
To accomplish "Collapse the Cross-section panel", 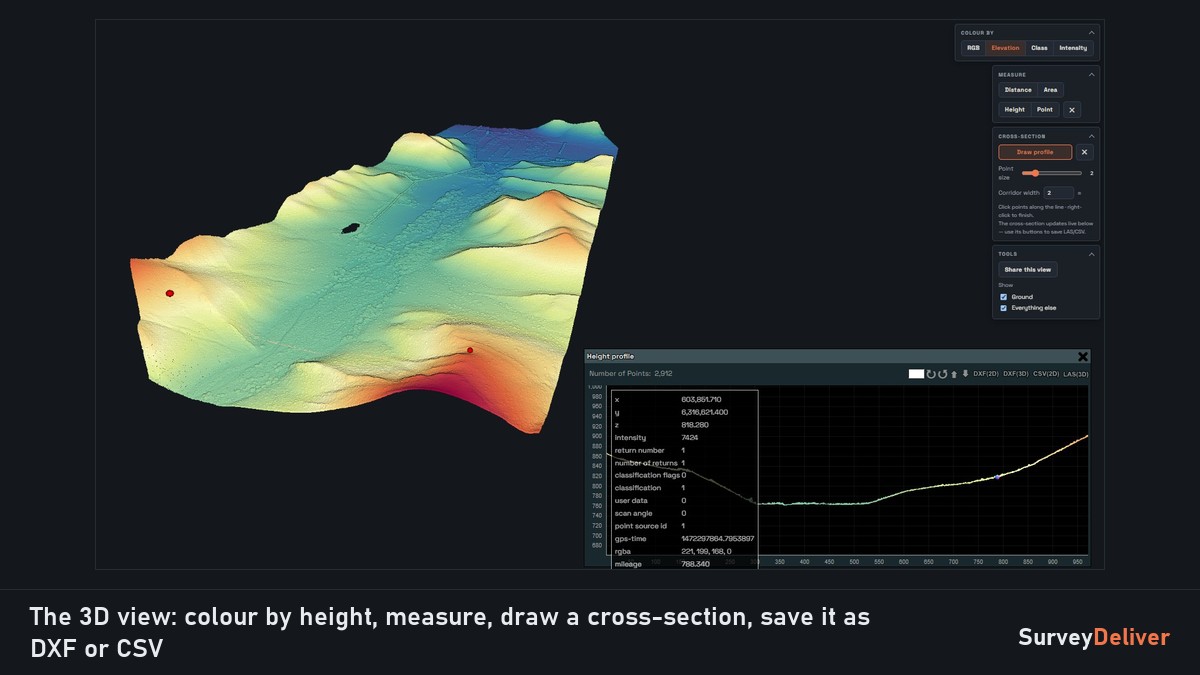I will 1092,136.
